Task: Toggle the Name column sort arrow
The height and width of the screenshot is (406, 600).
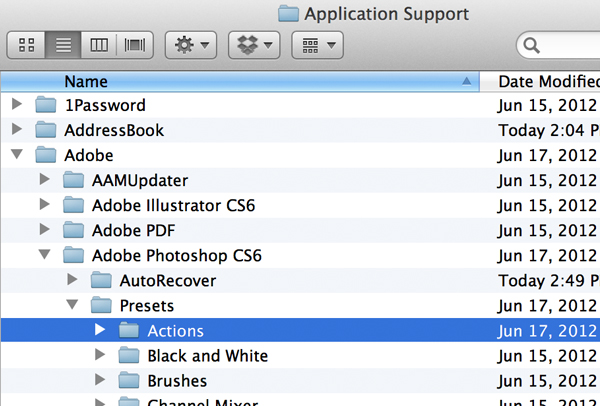Action: [466, 81]
